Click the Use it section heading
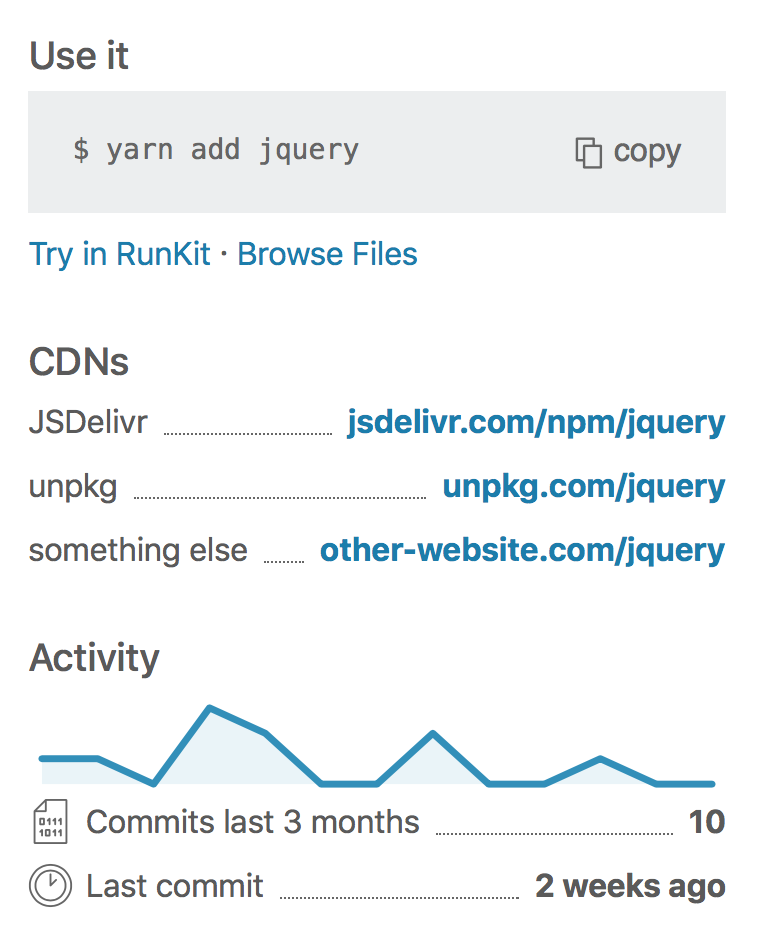 (x=79, y=56)
